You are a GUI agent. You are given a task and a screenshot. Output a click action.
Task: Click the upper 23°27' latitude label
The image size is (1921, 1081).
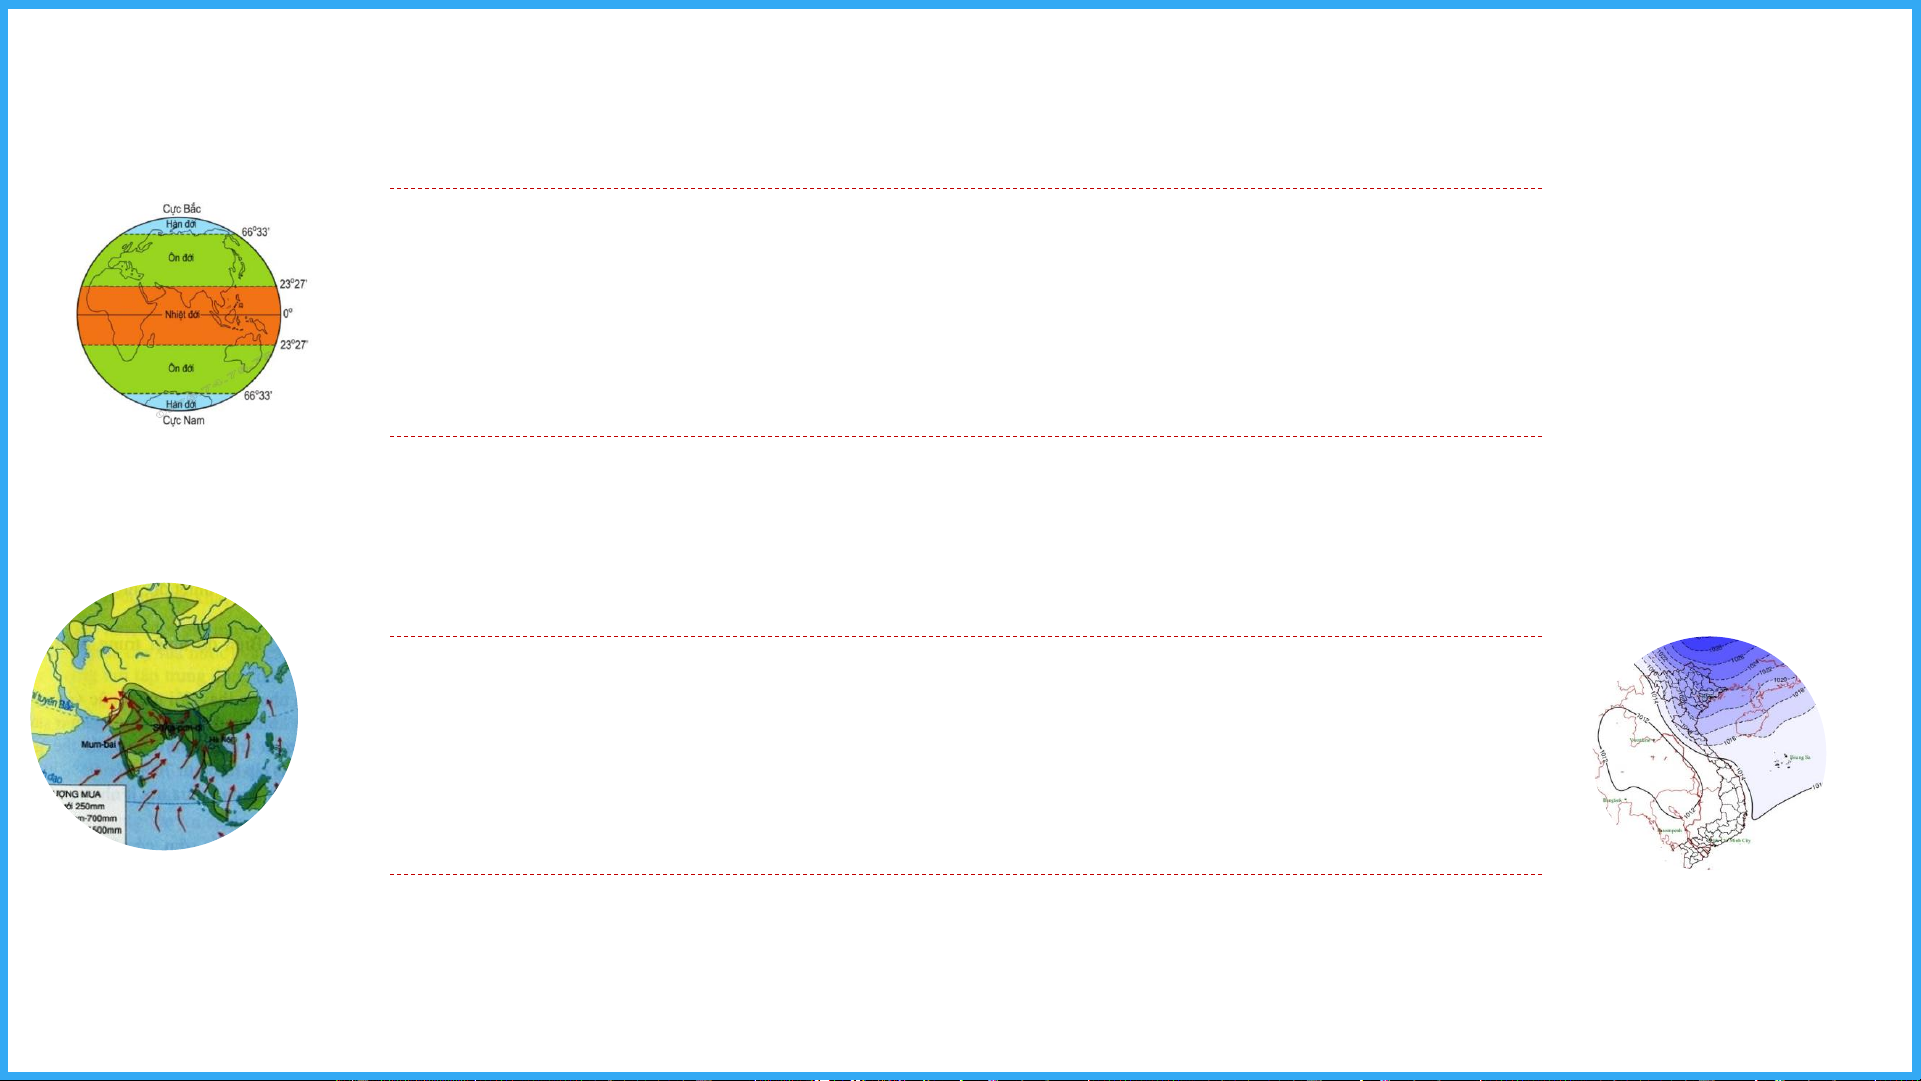tap(293, 284)
